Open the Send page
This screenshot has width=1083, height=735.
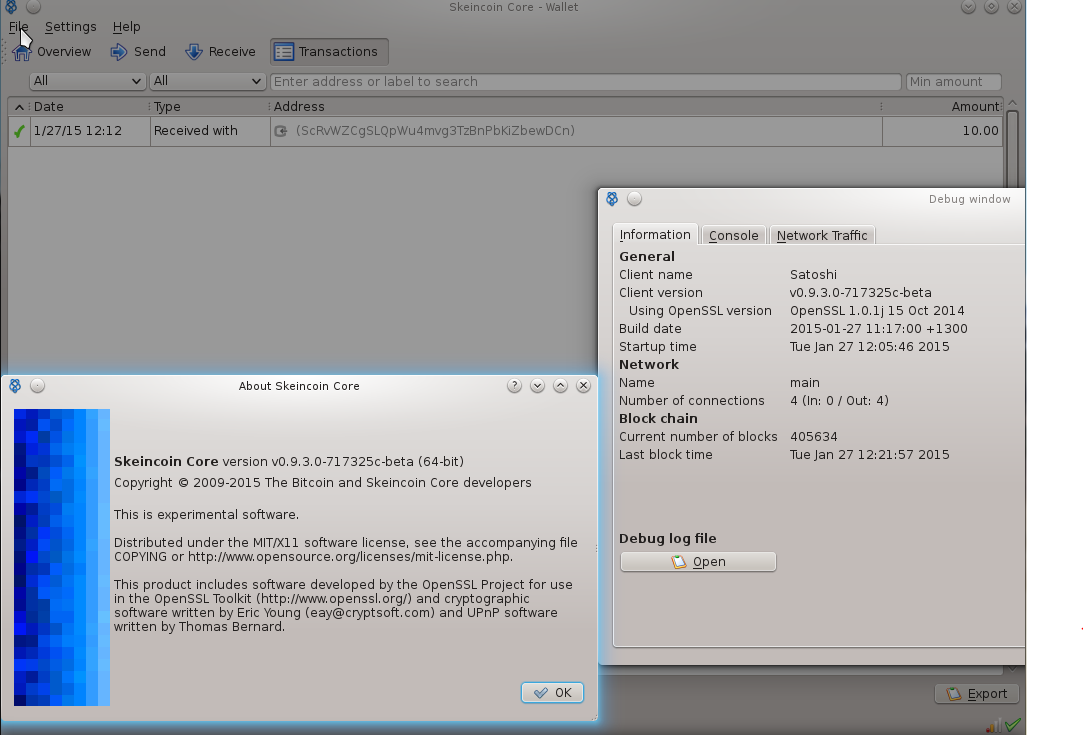pyautogui.click(x=138, y=52)
